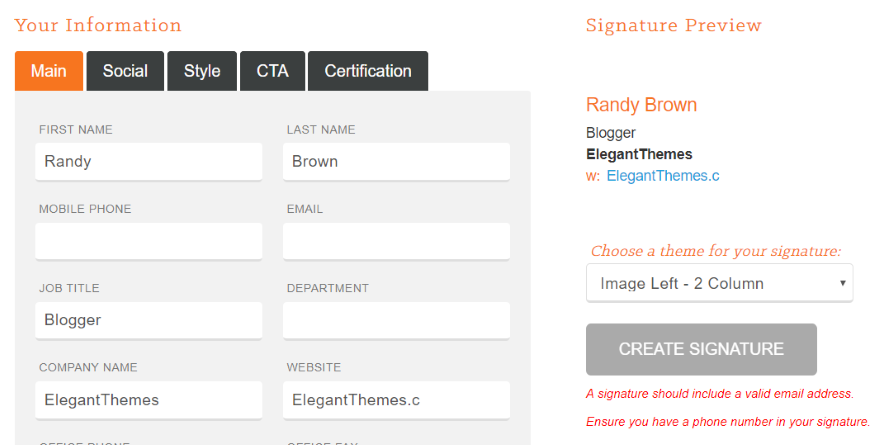Switch to the Main tab
880x445 pixels.
point(48,71)
